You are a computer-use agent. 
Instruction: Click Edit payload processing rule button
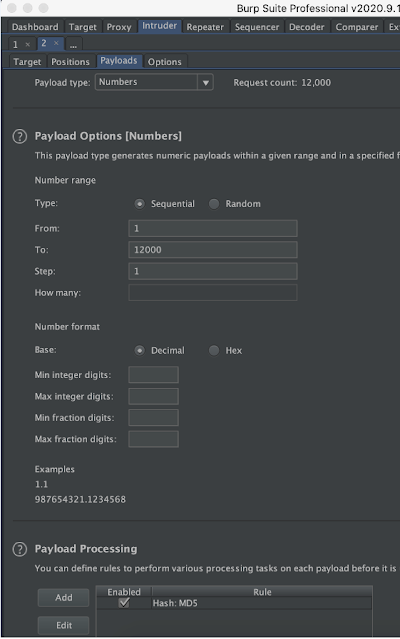pos(64,625)
